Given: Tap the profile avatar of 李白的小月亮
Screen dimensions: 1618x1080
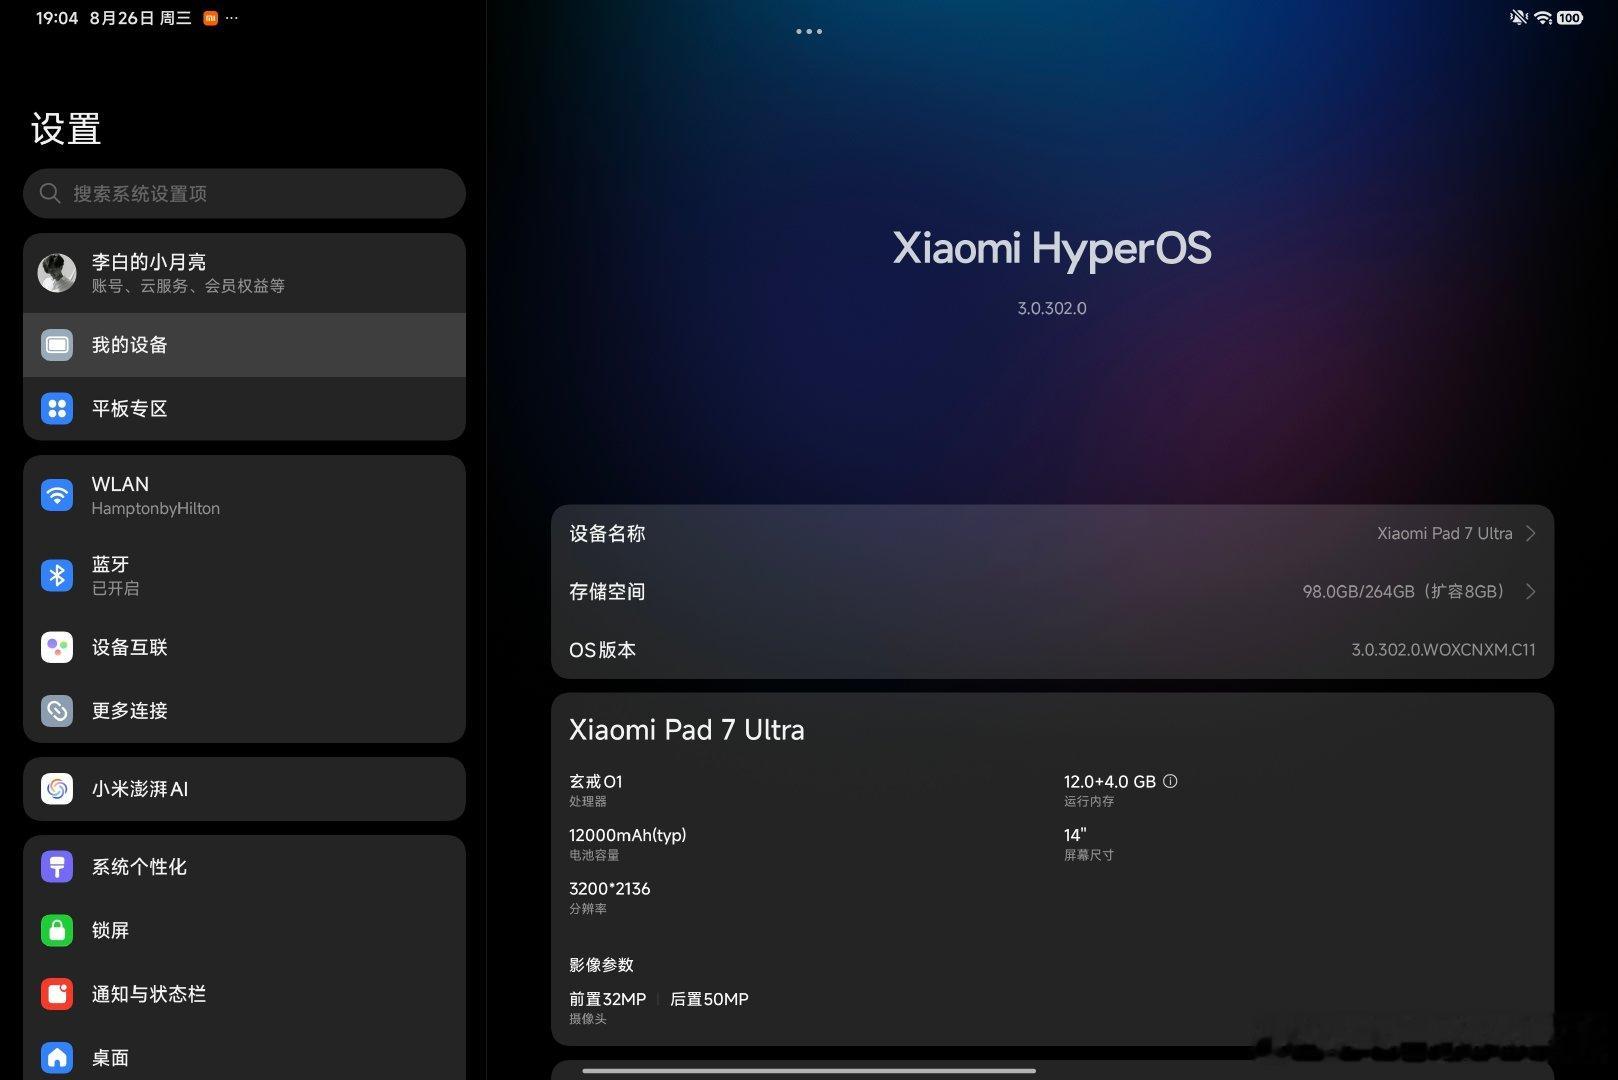Looking at the screenshot, I should tap(57, 273).
